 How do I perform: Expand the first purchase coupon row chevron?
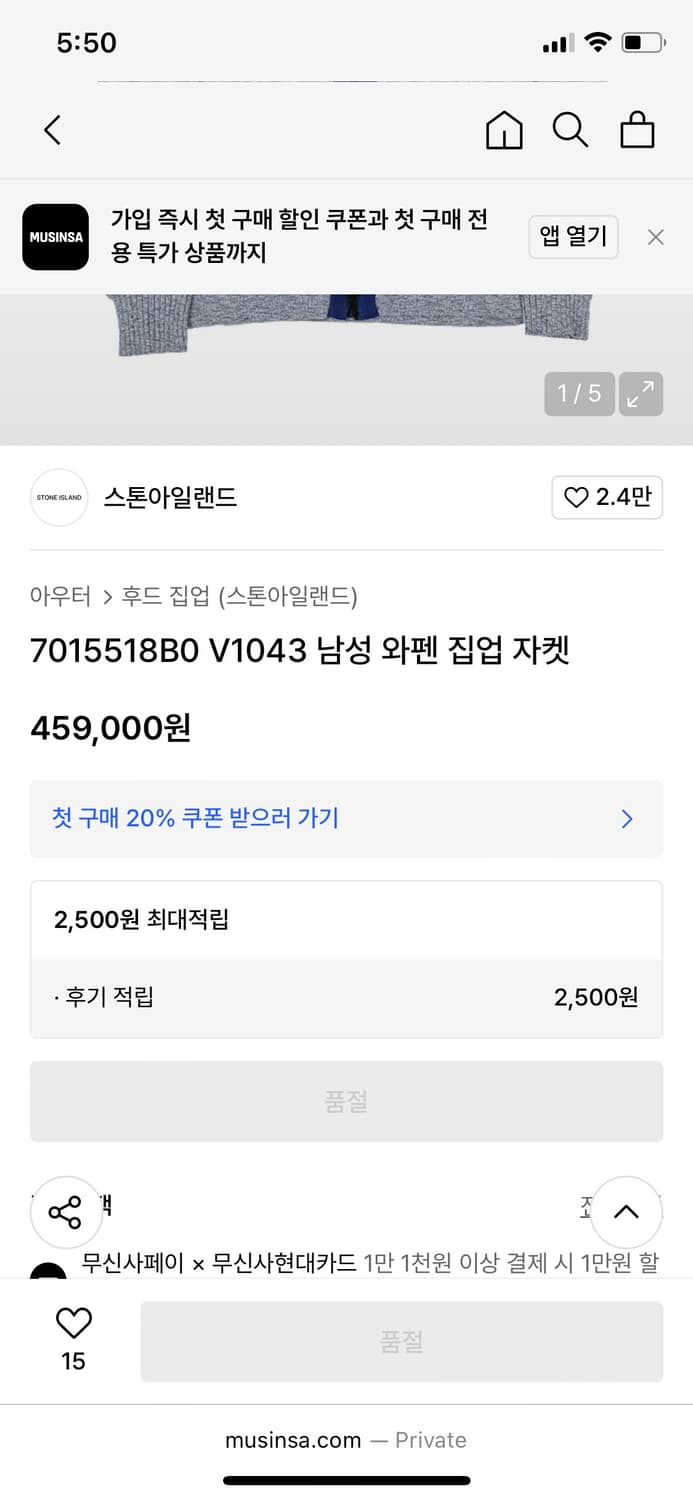point(627,819)
